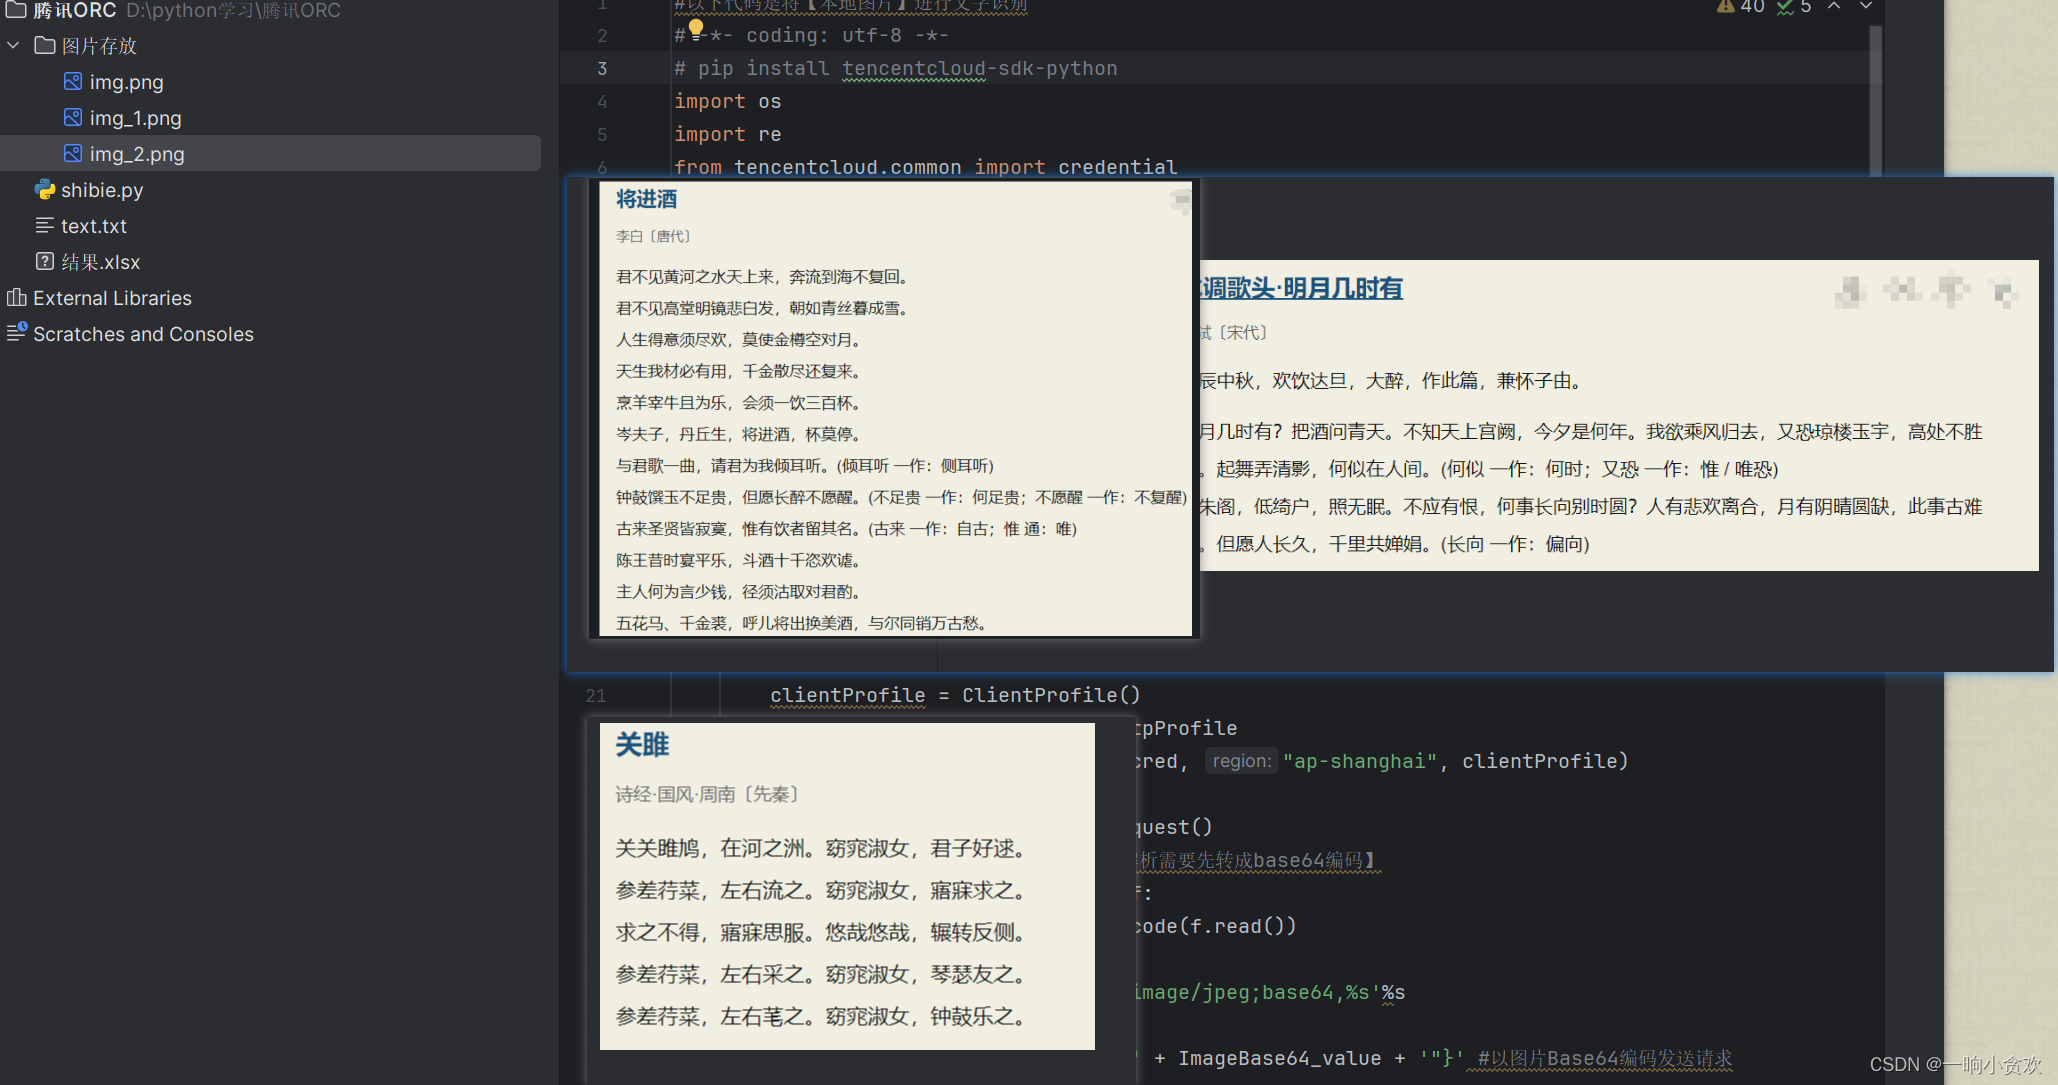Click the image file icon of img_1.png
Viewport: 2058px width, 1085px height.
[x=72, y=117]
